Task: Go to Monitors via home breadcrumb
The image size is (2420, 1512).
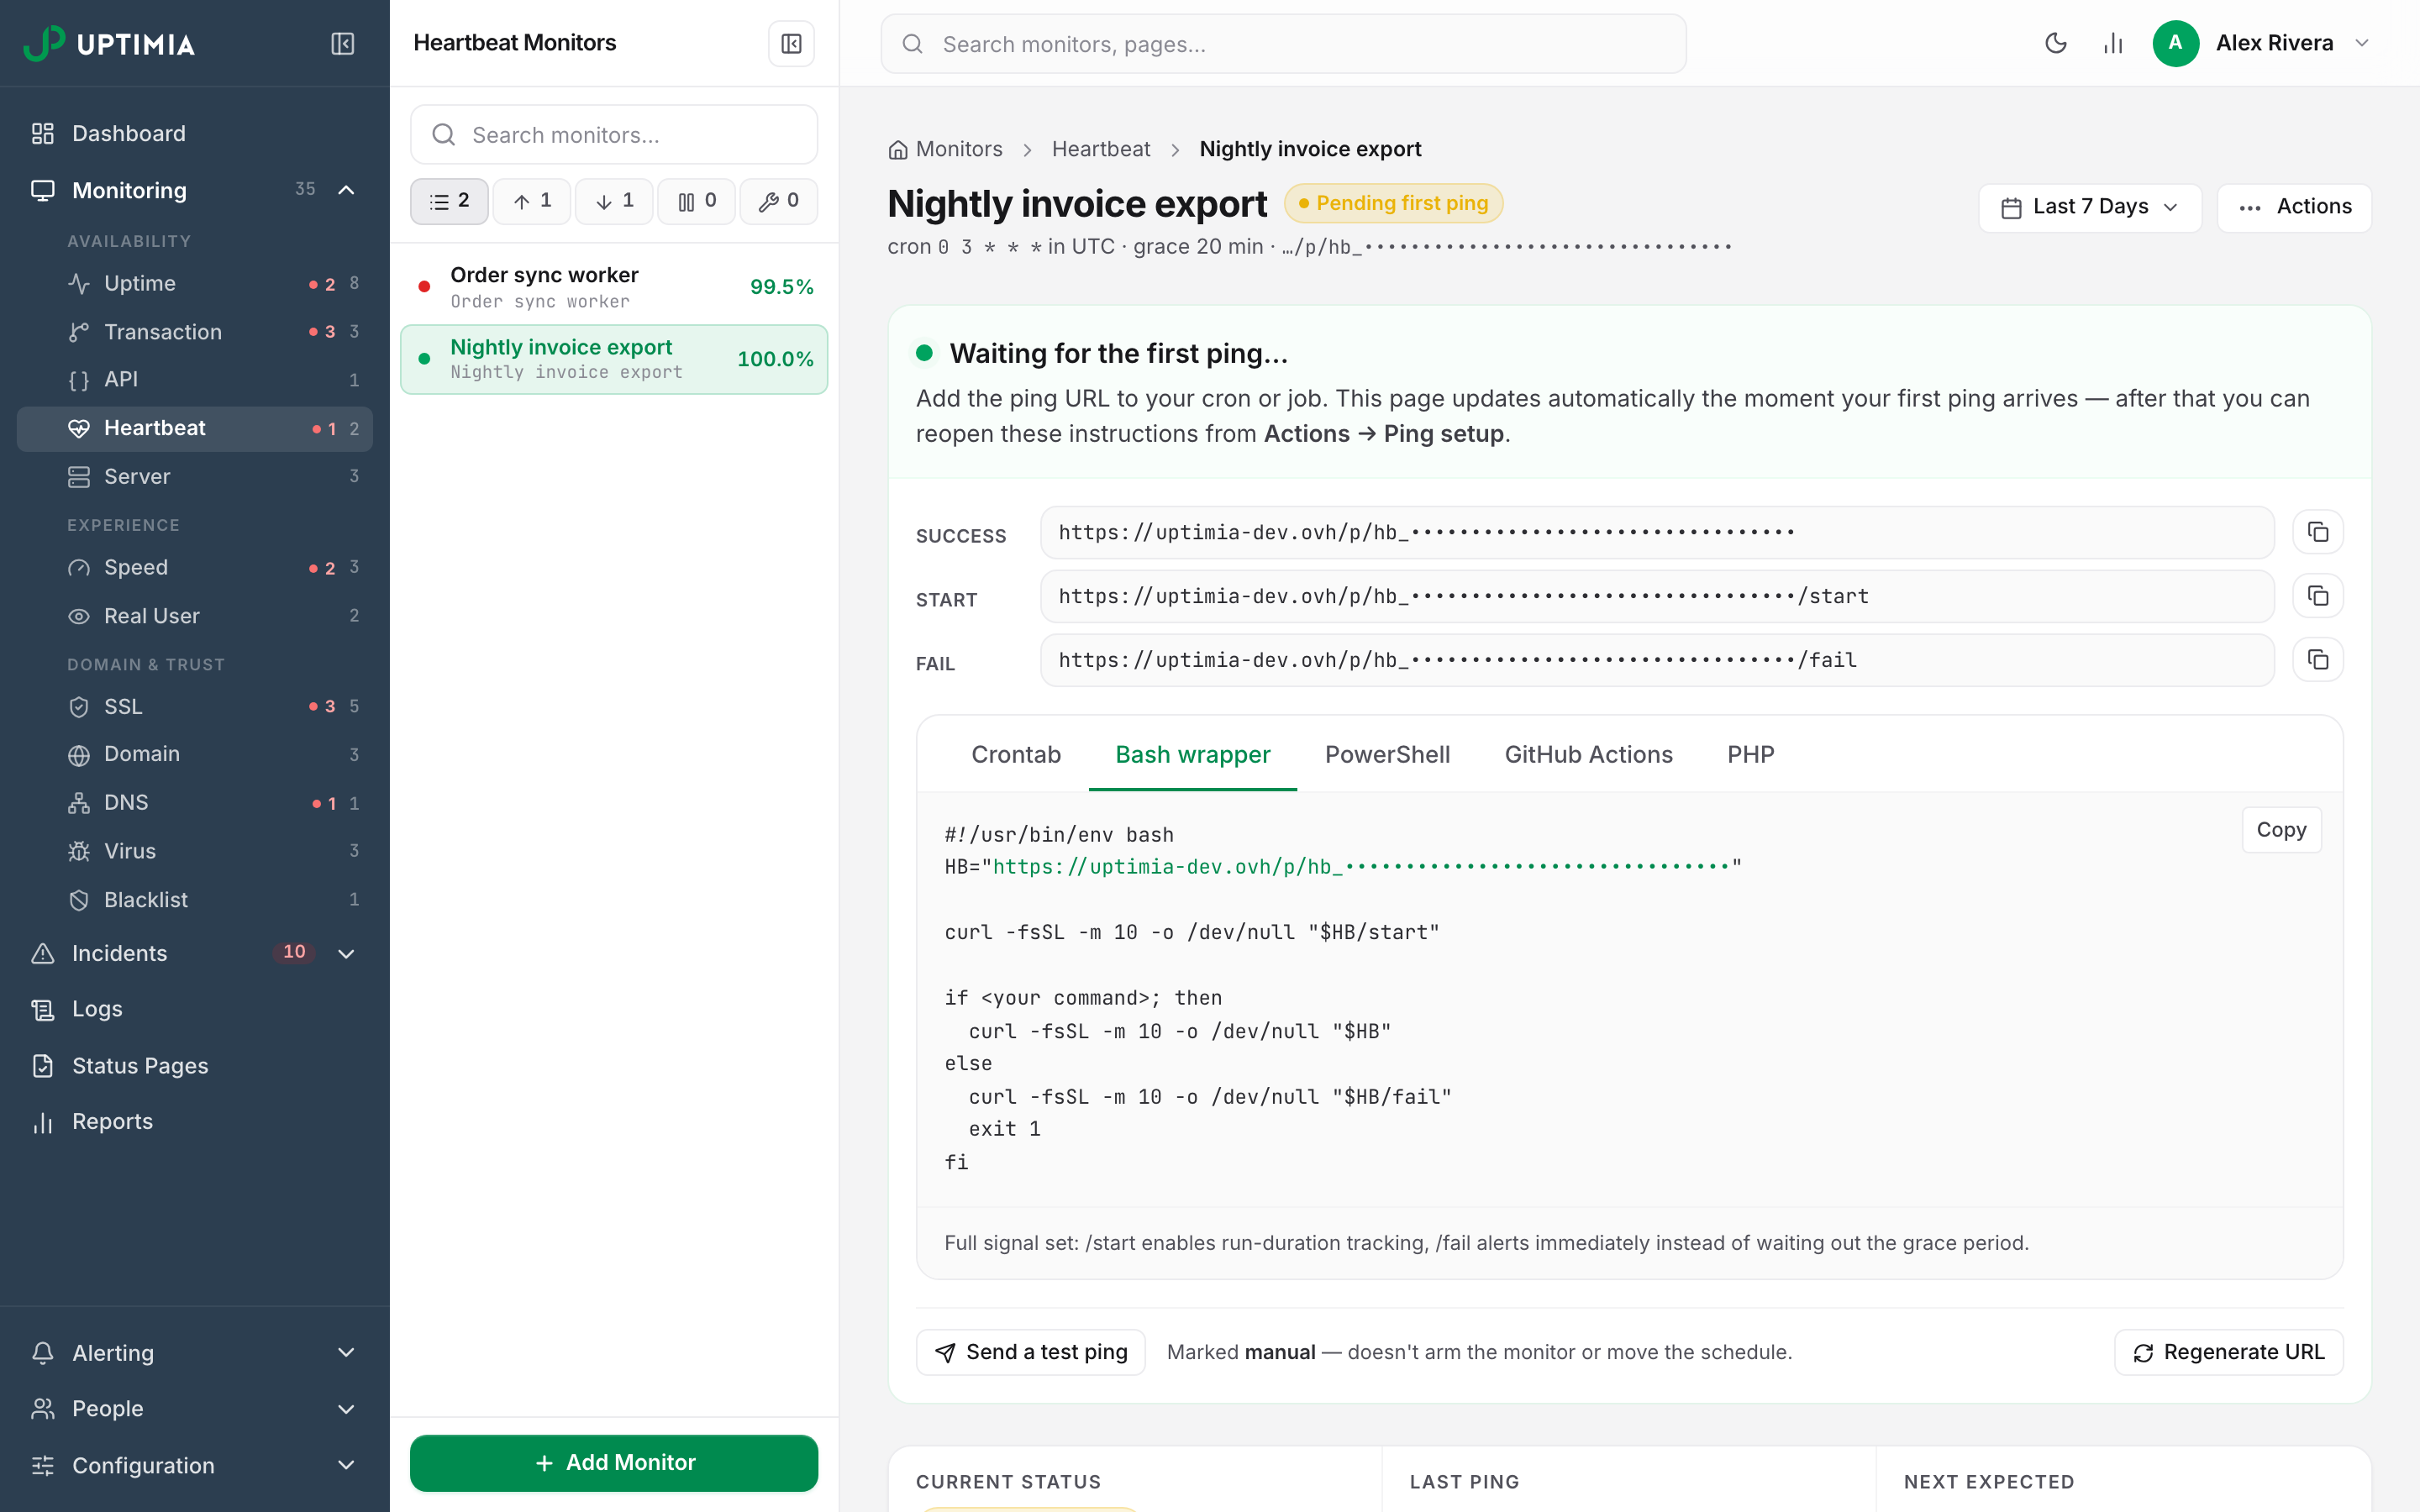Action: tap(945, 149)
